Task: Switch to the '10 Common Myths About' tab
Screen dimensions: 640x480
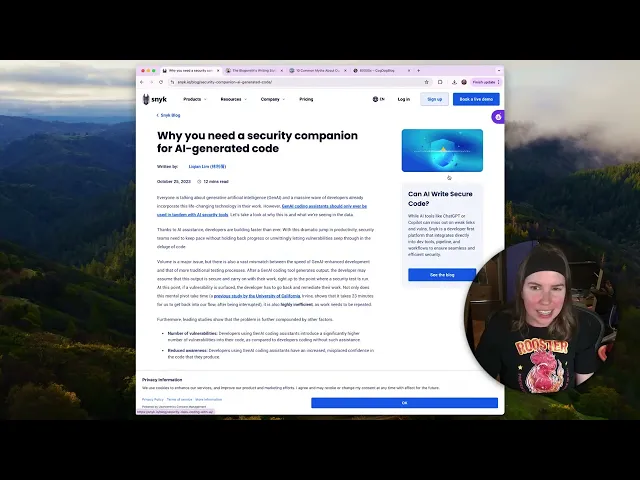Action: click(317, 71)
